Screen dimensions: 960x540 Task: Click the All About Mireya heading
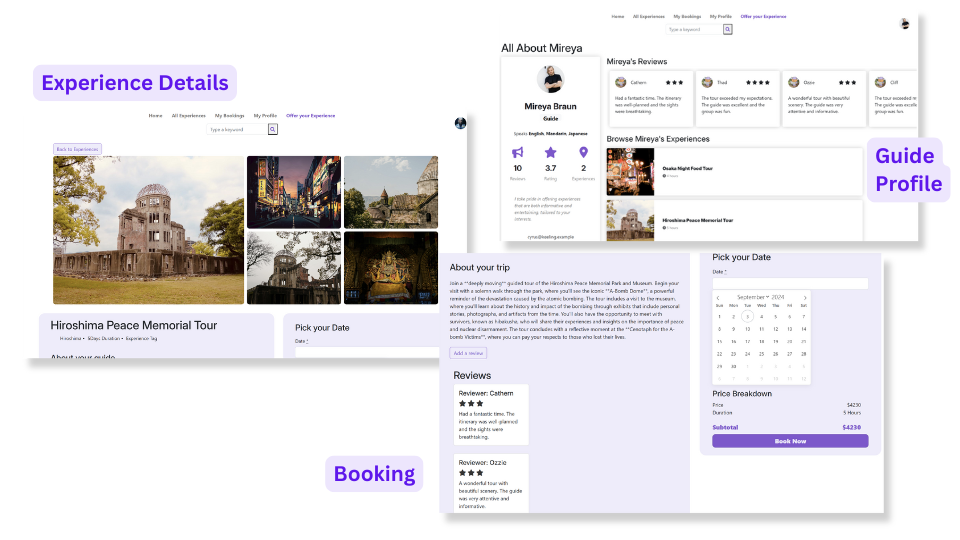pos(542,48)
